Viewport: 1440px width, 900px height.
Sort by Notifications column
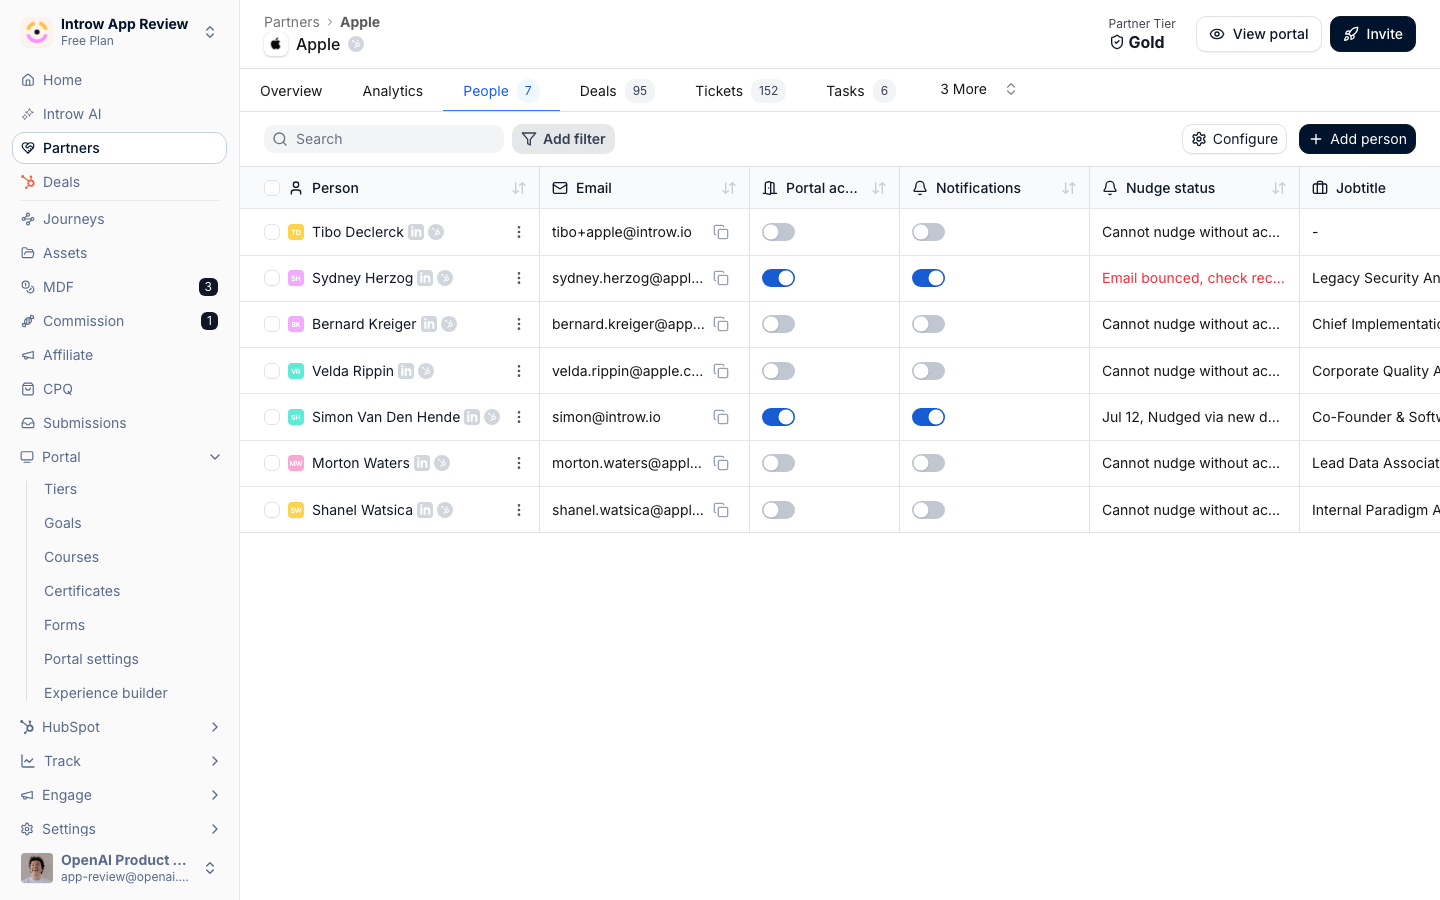click(1068, 188)
